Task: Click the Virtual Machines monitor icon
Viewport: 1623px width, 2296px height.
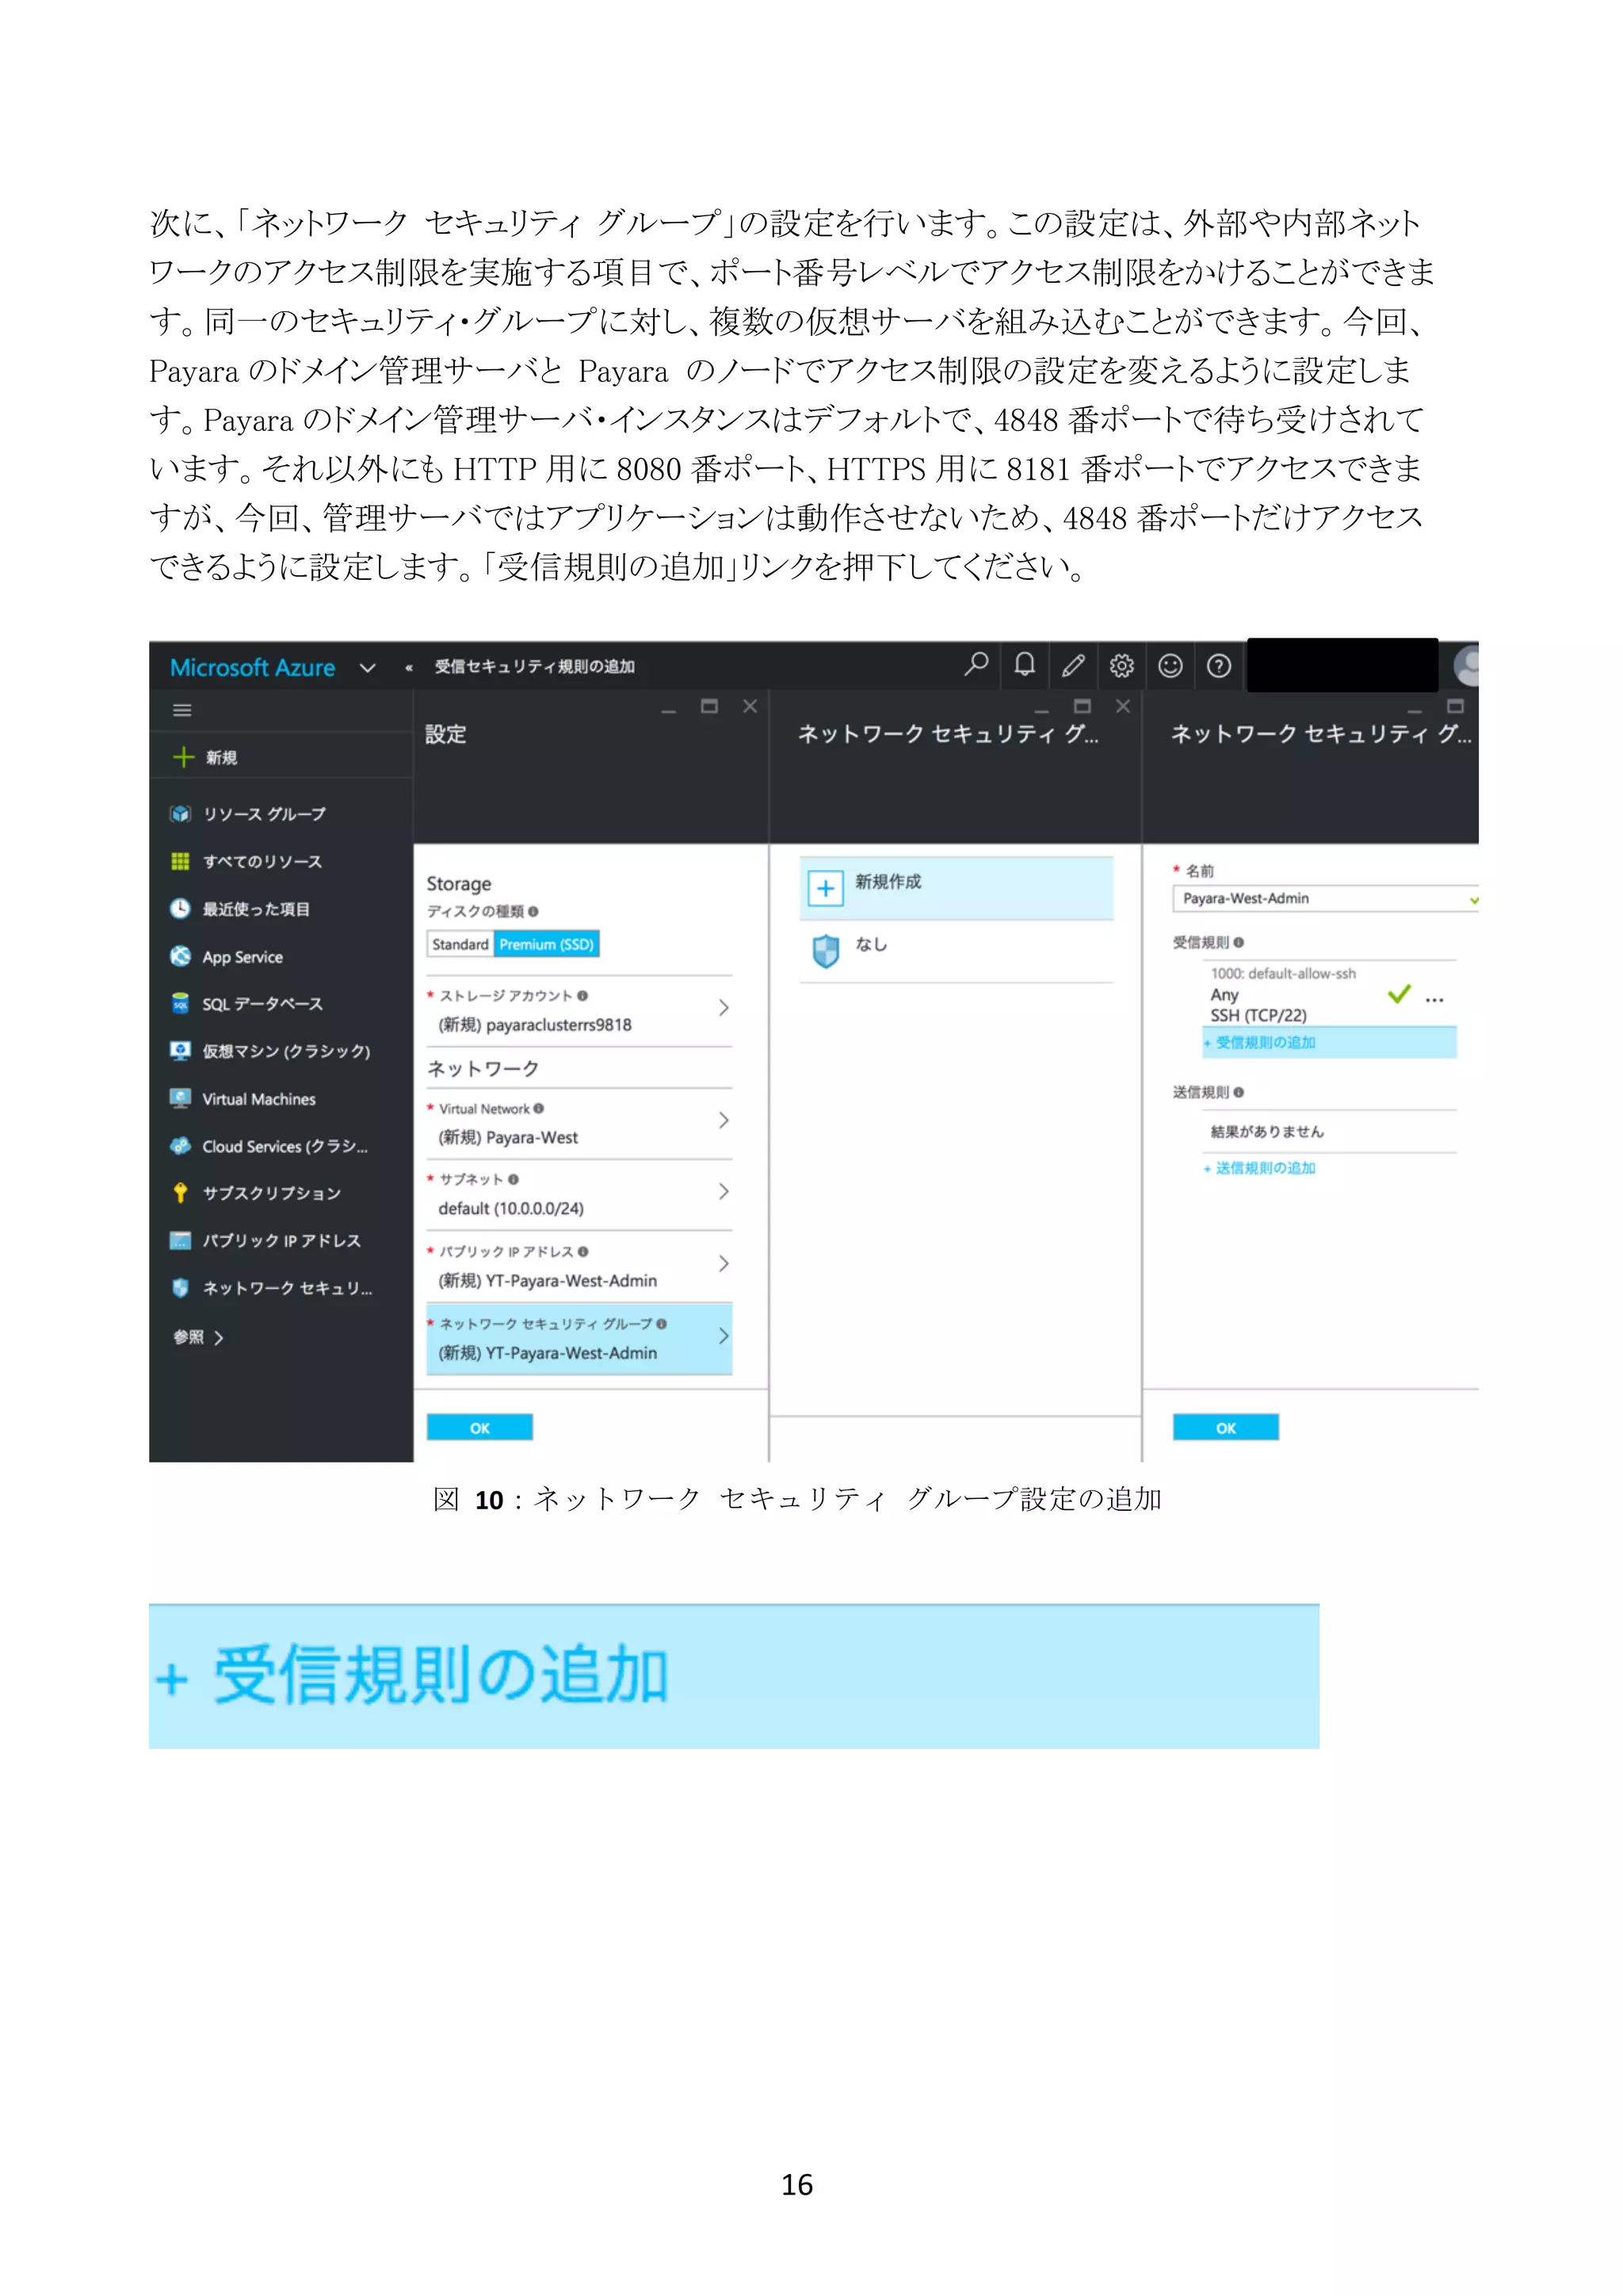Action: click(180, 1098)
